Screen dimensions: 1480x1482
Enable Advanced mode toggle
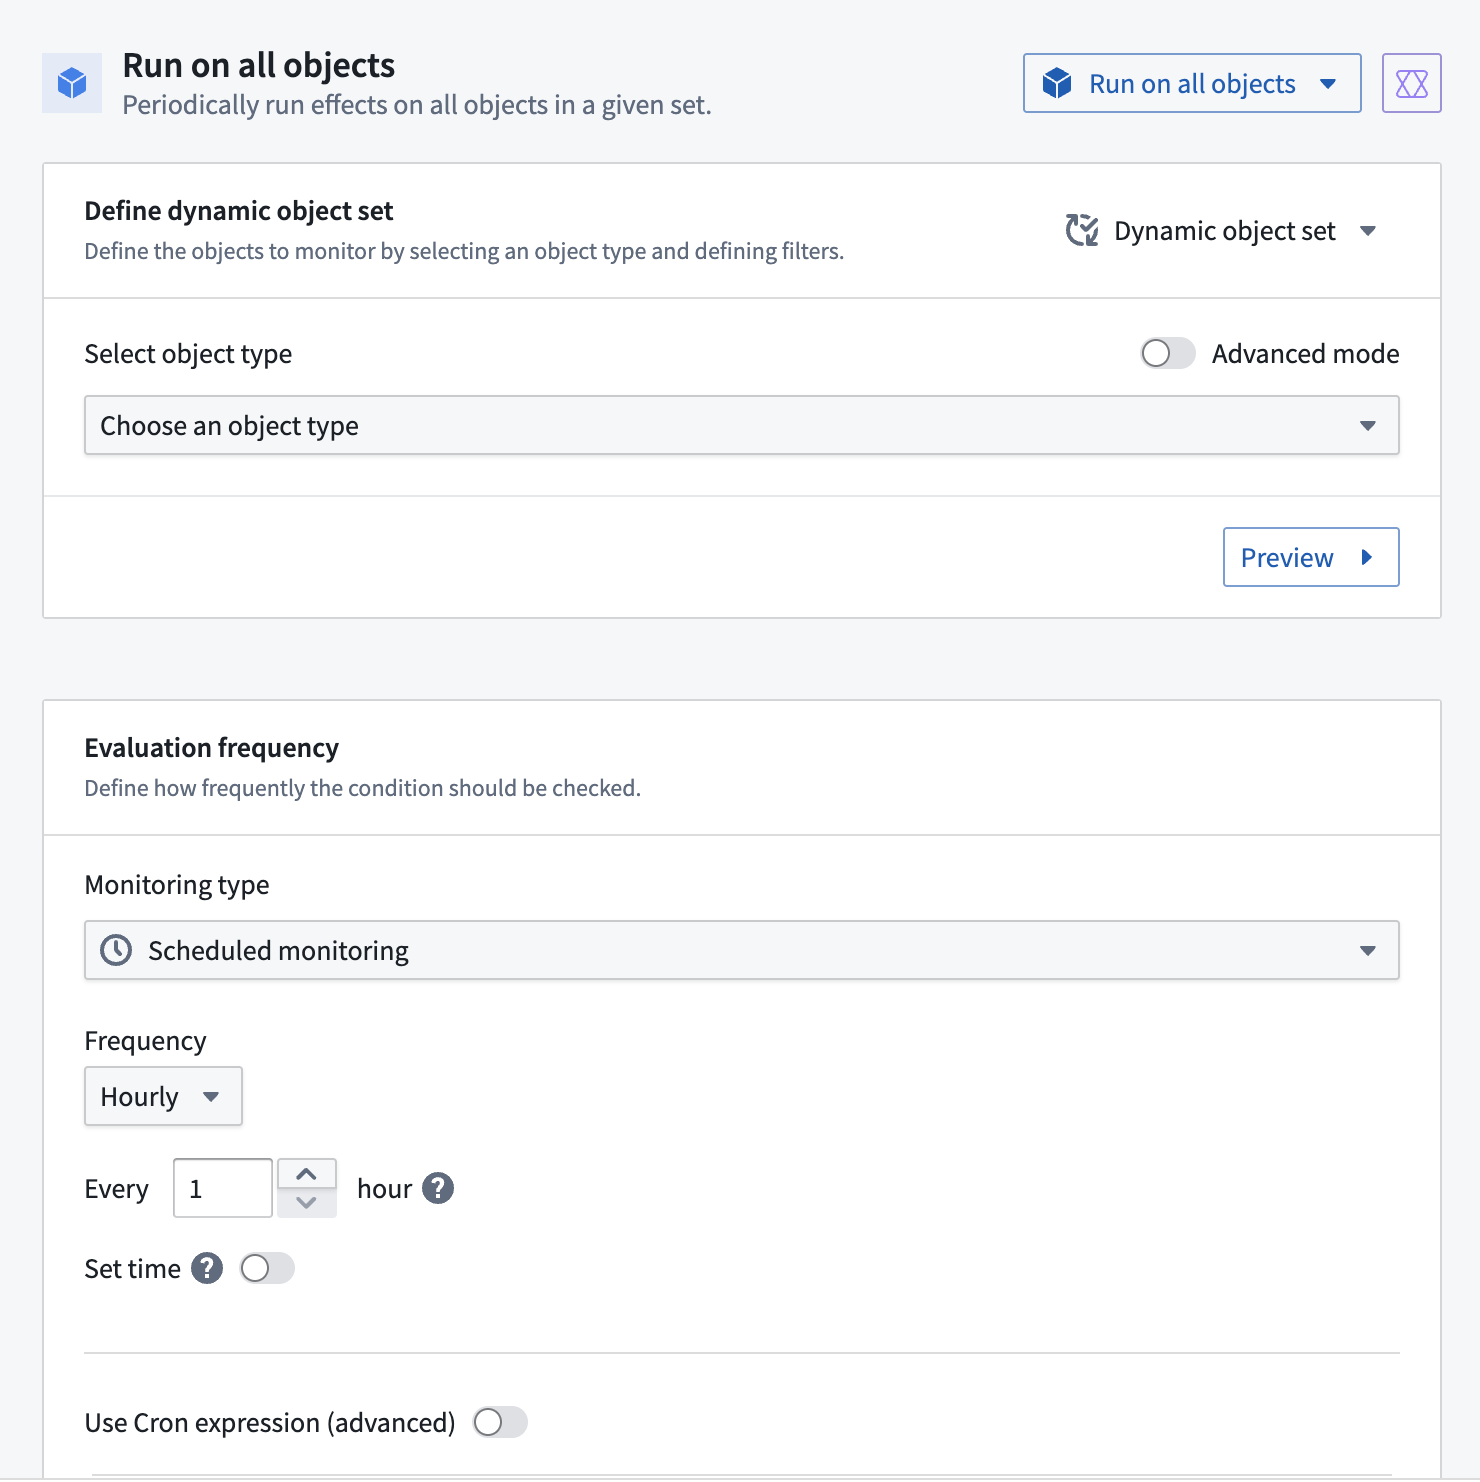tap(1167, 353)
